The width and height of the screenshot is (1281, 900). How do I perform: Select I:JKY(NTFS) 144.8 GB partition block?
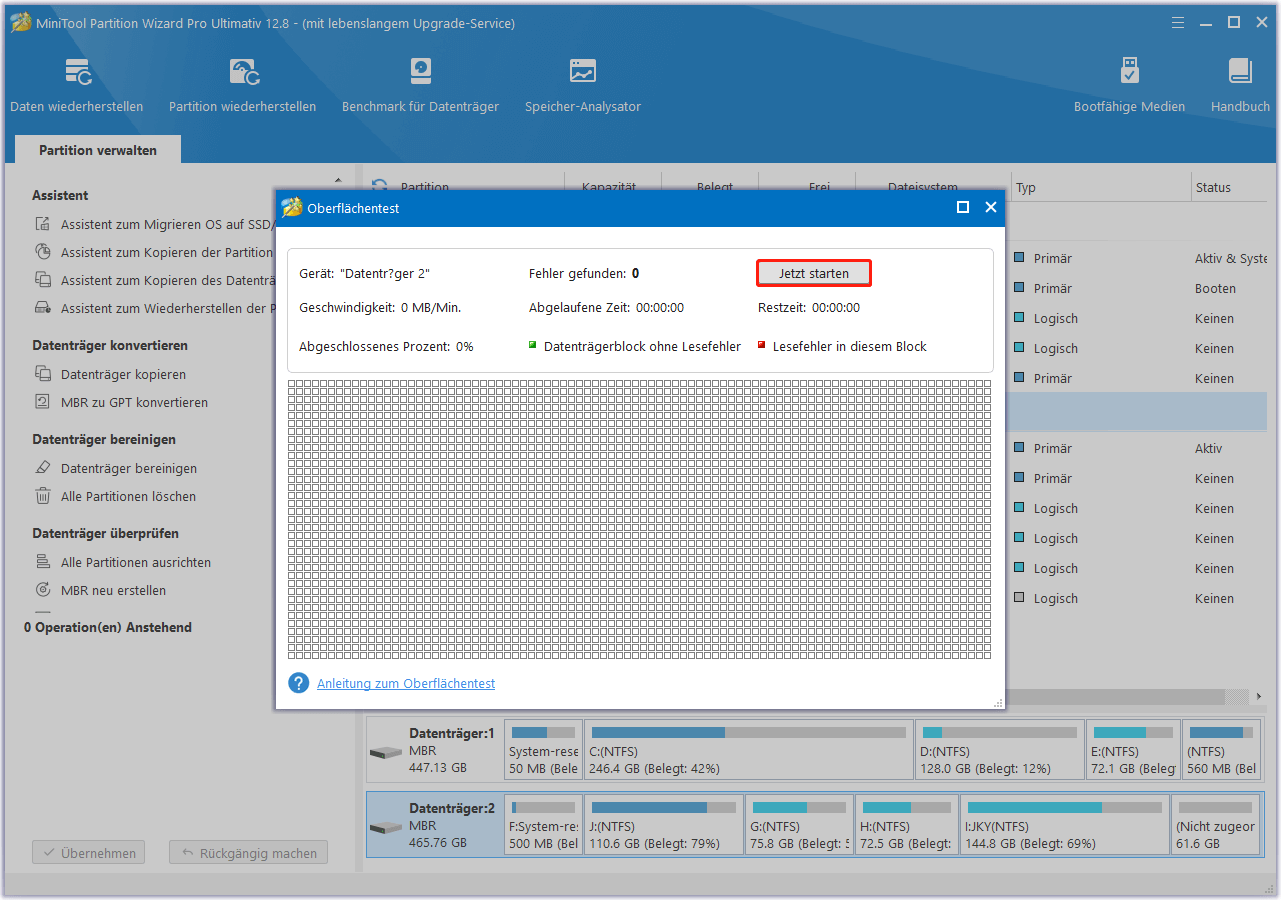pyautogui.click(x=1065, y=825)
